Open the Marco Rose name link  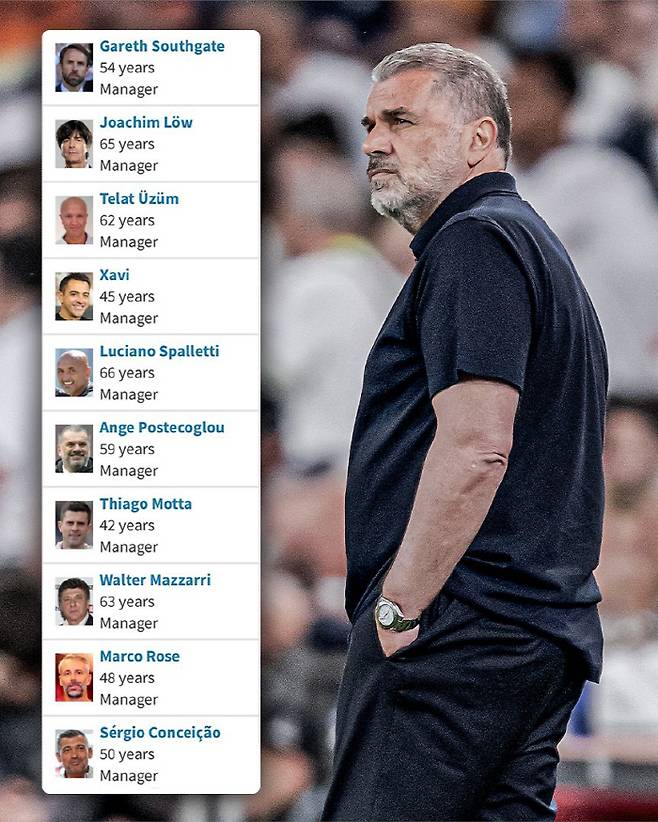[140, 656]
